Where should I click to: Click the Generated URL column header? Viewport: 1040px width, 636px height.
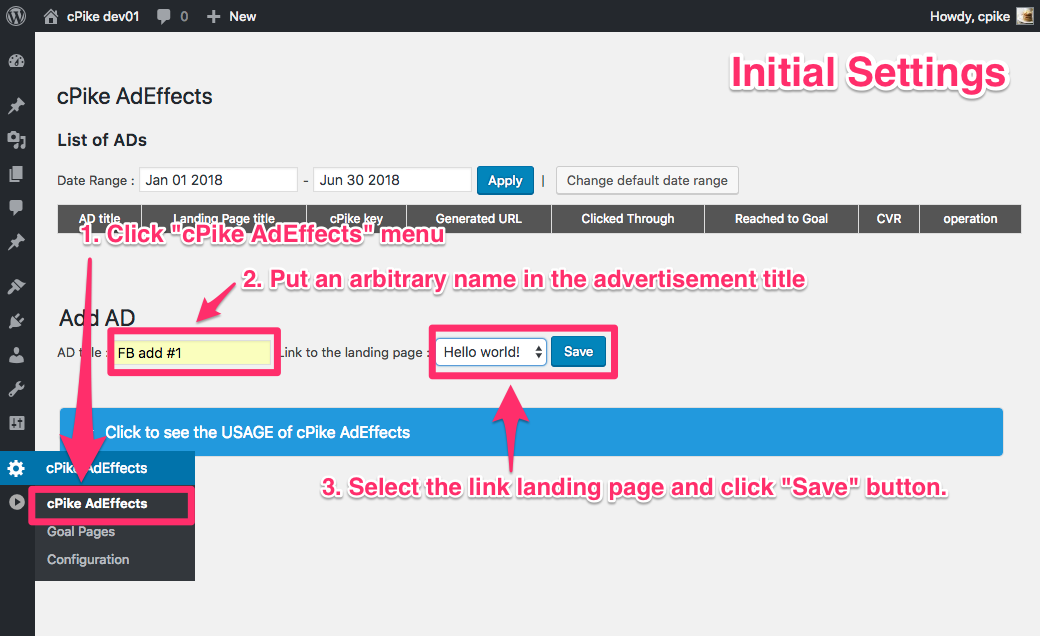point(479,219)
